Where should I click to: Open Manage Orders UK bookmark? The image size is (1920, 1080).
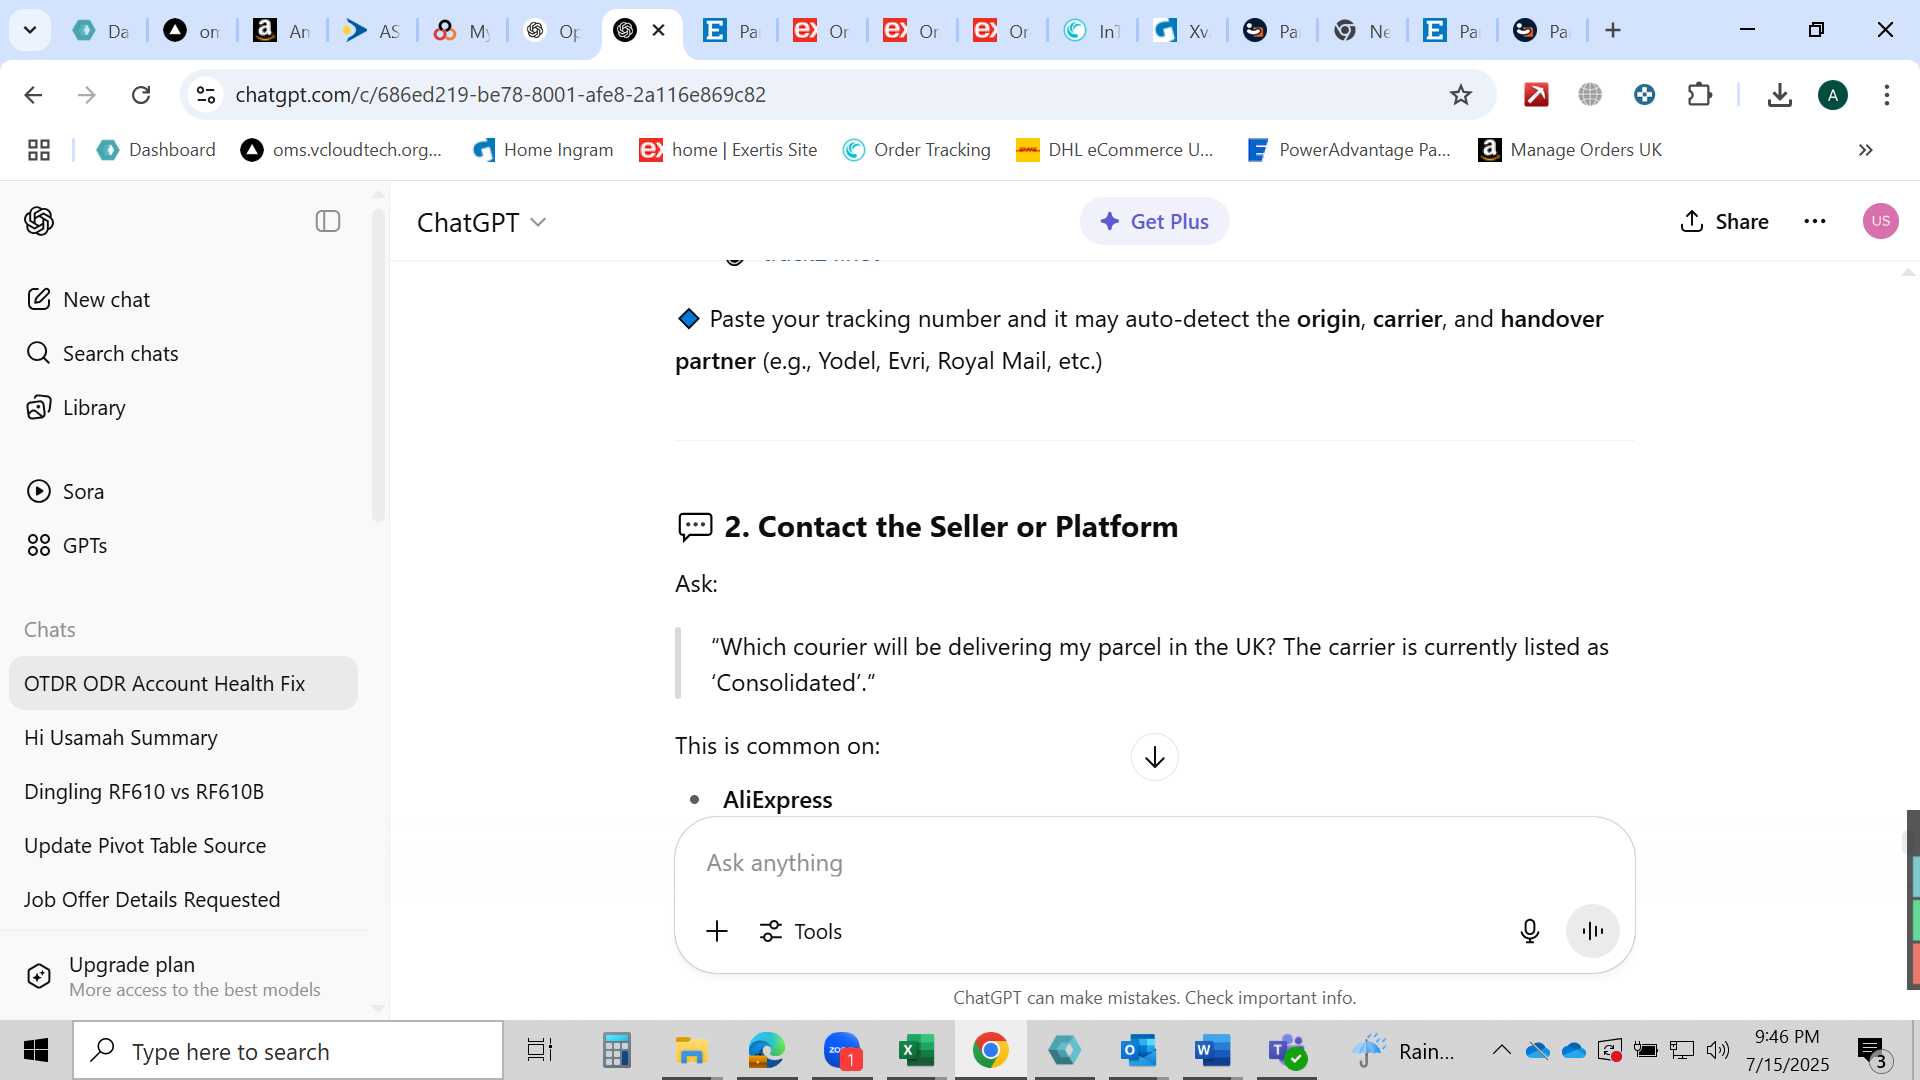click(1570, 150)
